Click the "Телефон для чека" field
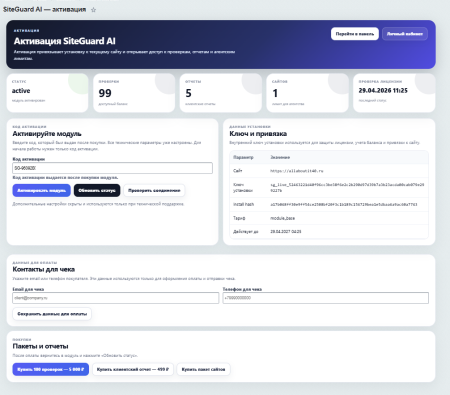This screenshot has height=395, width=450. pyautogui.click(x=326, y=298)
